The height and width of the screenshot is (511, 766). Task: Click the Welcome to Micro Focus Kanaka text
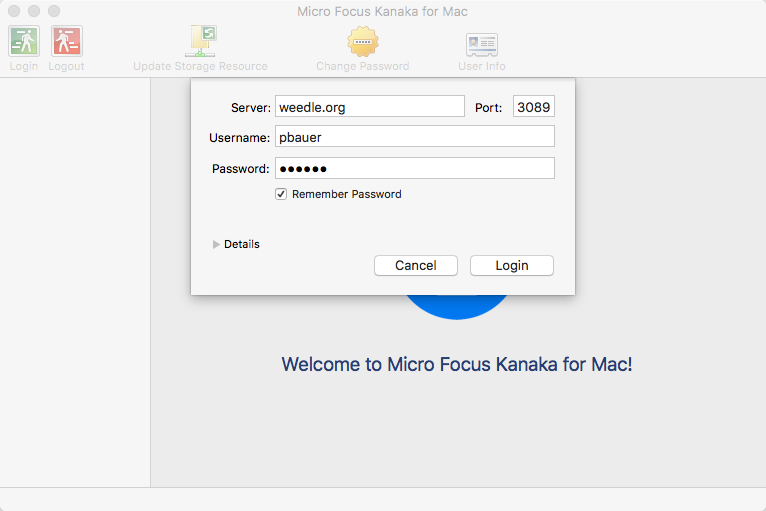457,364
